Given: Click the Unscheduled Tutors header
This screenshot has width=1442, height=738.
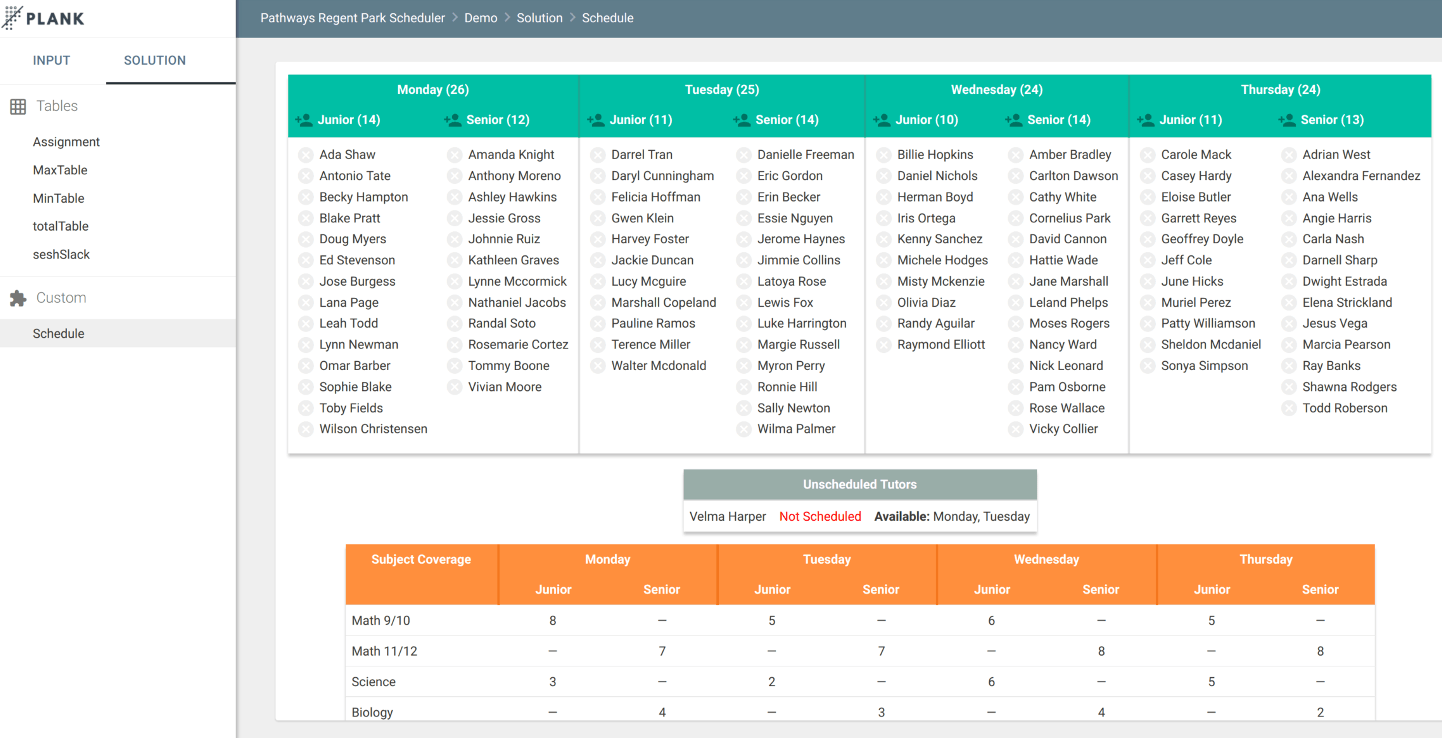Looking at the screenshot, I should pos(860,485).
